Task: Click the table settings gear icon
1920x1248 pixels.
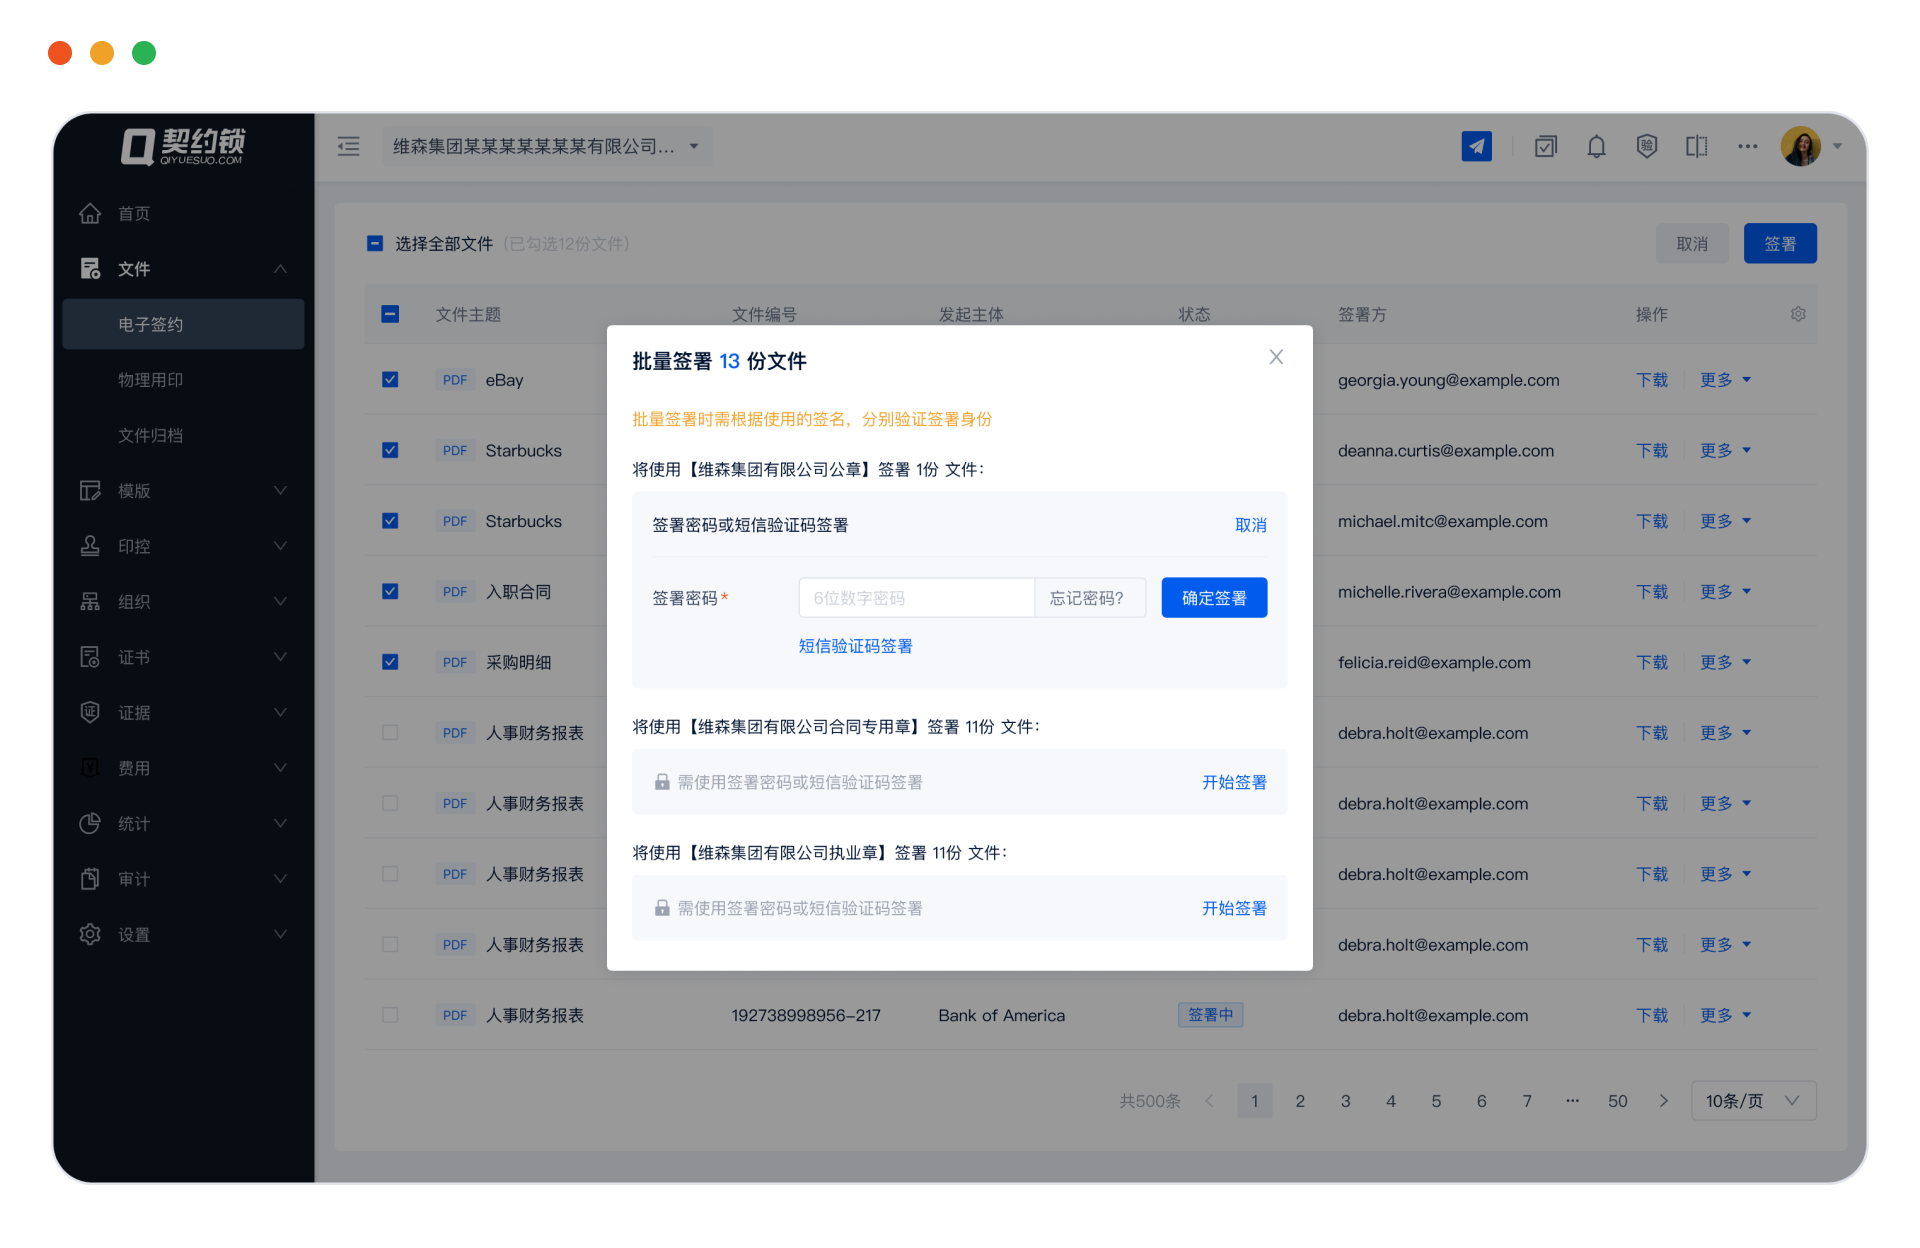Action: (1798, 314)
